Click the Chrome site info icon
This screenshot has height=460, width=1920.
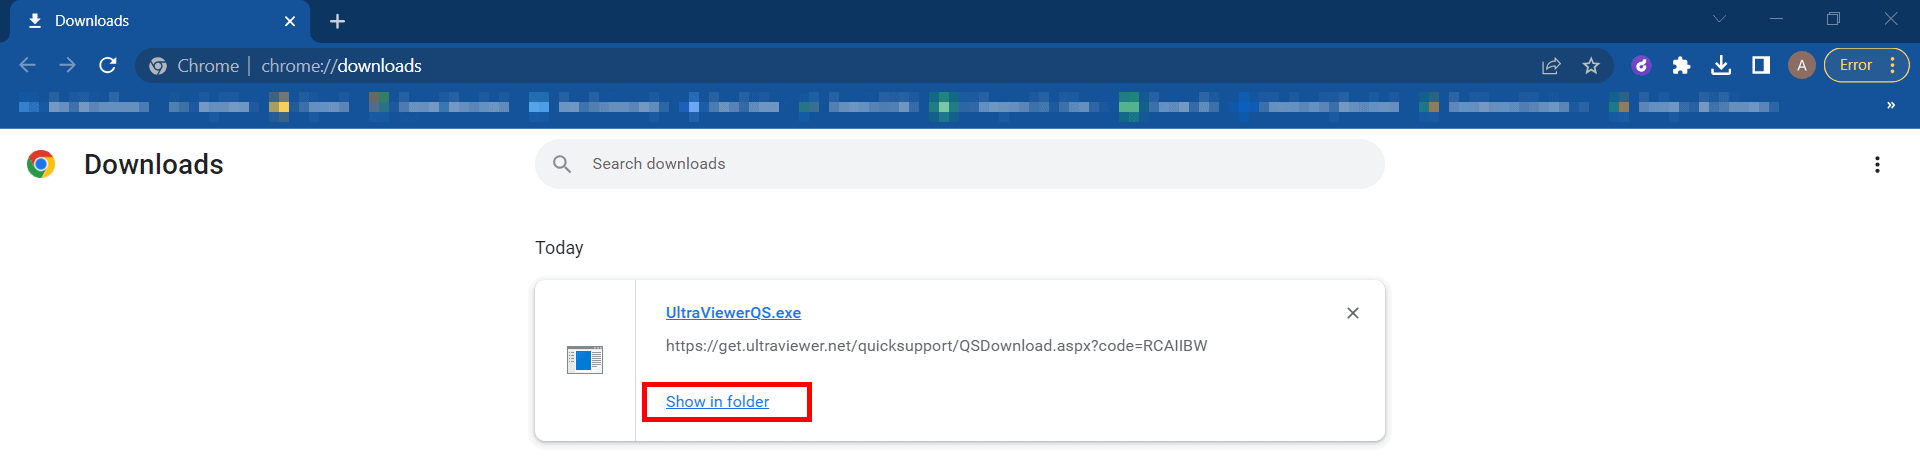tap(158, 66)
